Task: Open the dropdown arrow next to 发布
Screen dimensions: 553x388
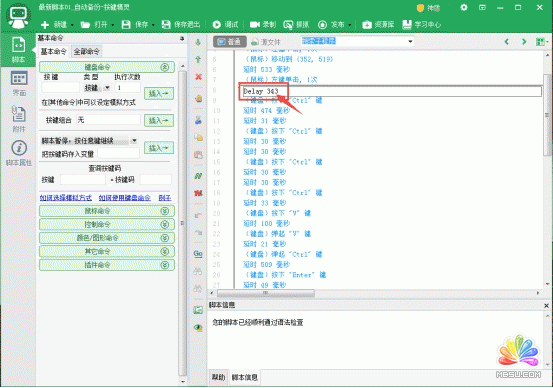Action: (x=350, y=25)
